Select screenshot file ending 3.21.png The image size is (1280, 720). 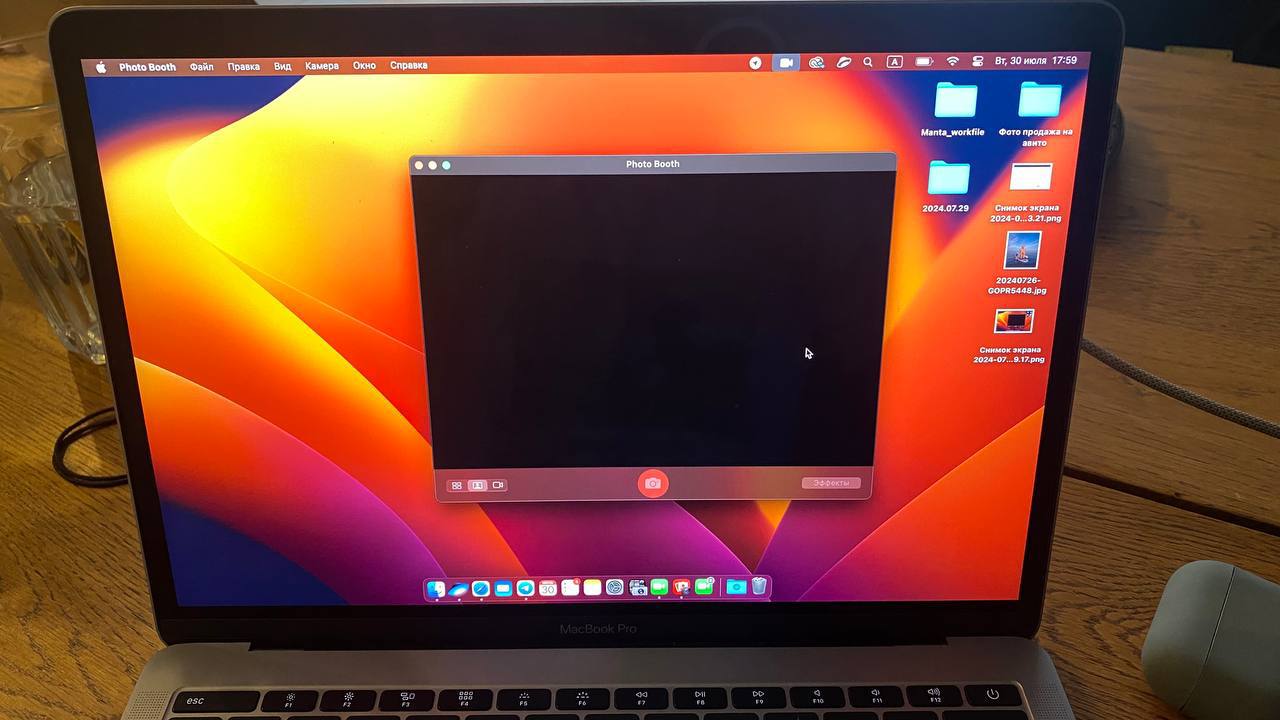pyautogui.click(x=1030, y=177)
